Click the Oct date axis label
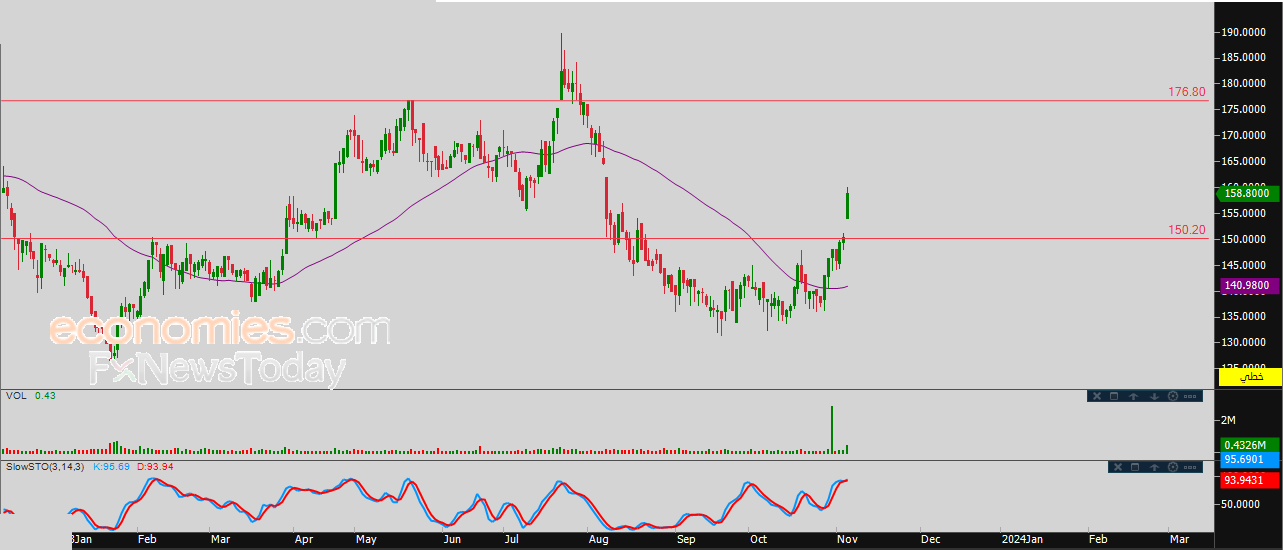The width and height of the screenshot is (1283, 550). pos(759,539)
